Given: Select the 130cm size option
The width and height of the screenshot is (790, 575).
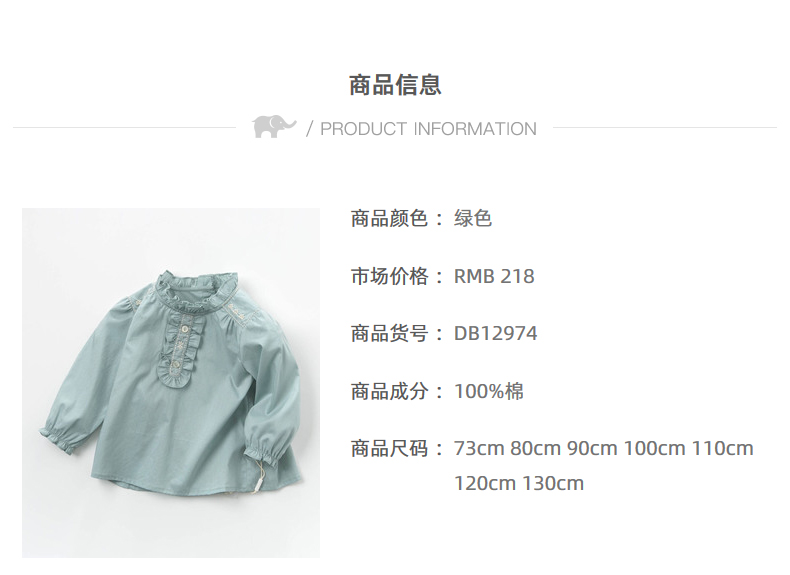Looking at the screenshot, I should (553, 483).
